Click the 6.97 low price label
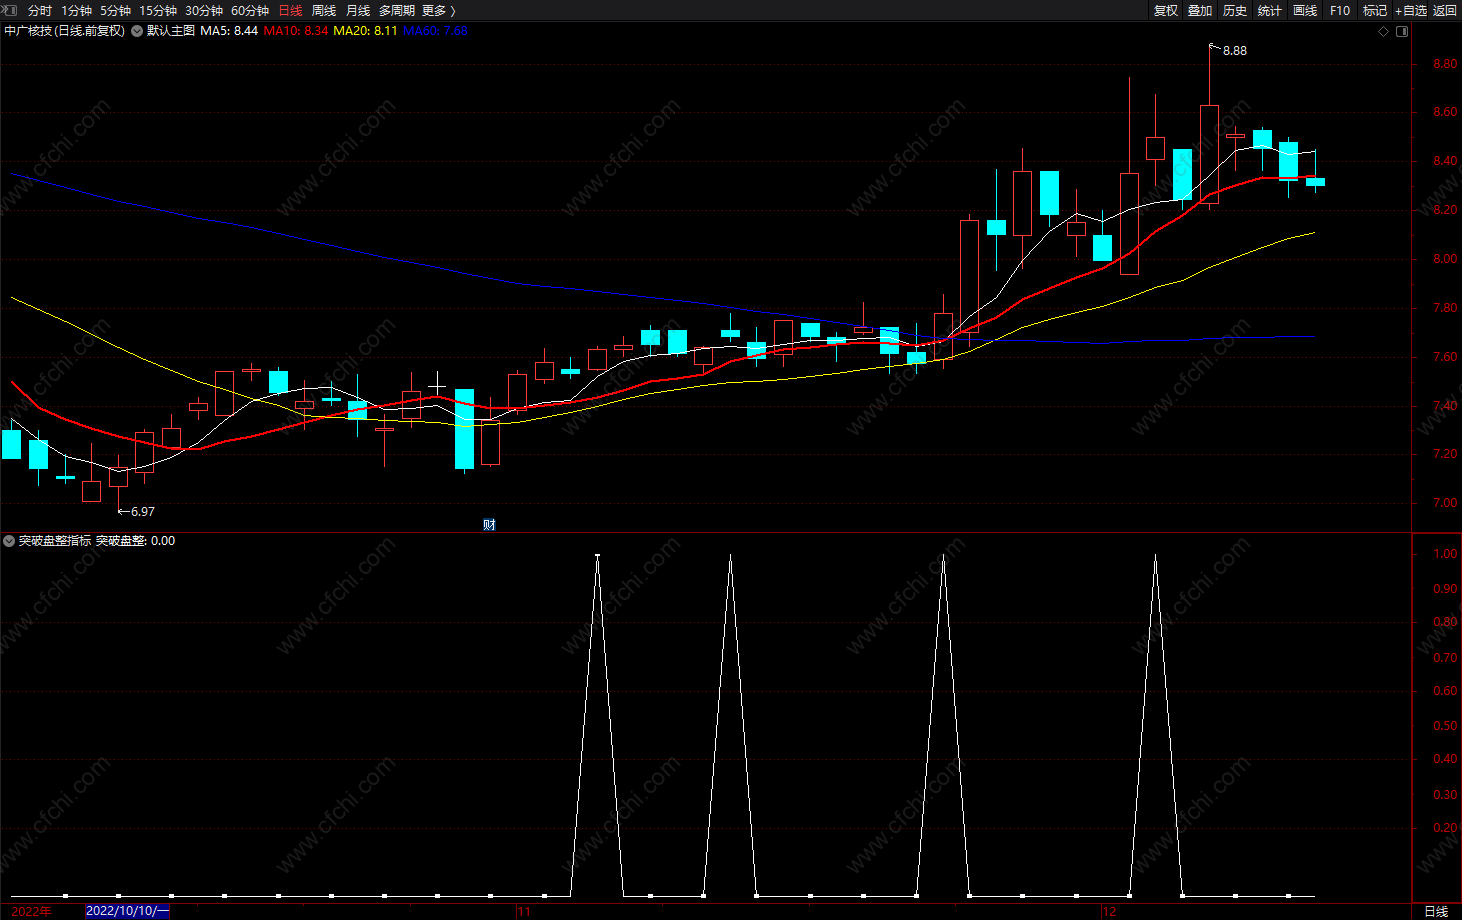The height and width of the screenshot is (920, 1462). [143, 512]
